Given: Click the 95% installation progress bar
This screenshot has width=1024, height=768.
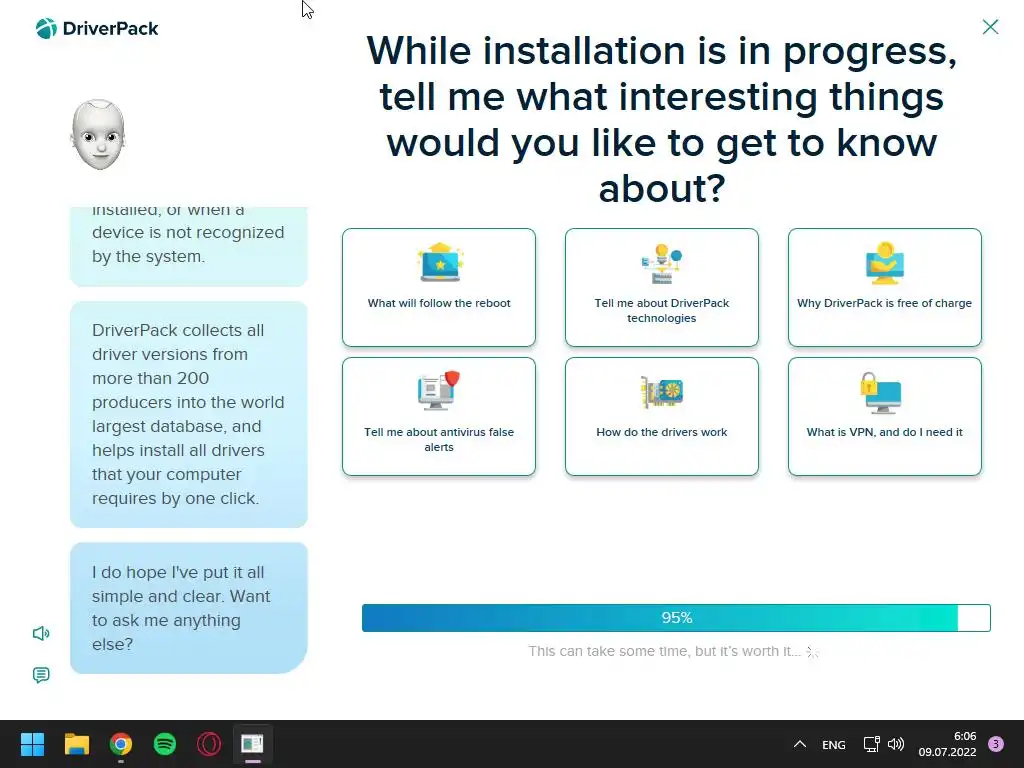Looking at the screenshot, I should 676,618.
